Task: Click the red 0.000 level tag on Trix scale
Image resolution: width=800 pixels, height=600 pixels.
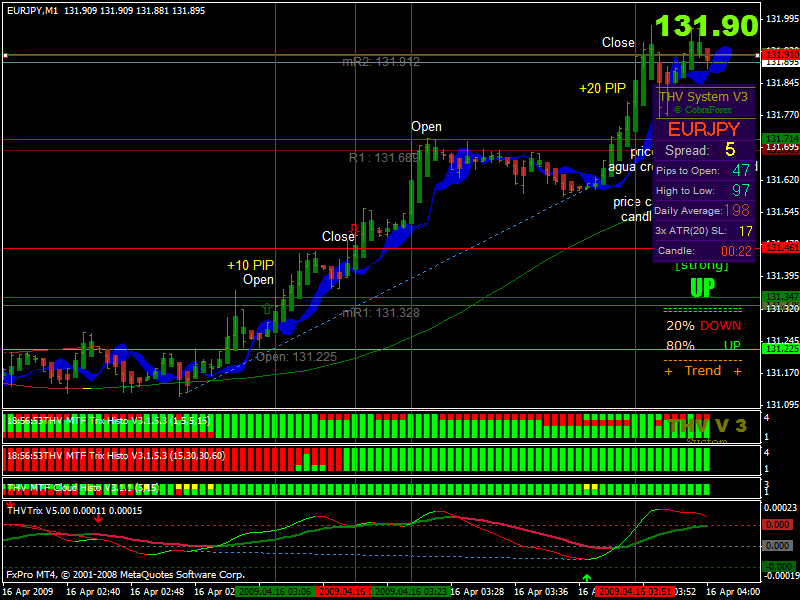Action: tap(778, 524)
